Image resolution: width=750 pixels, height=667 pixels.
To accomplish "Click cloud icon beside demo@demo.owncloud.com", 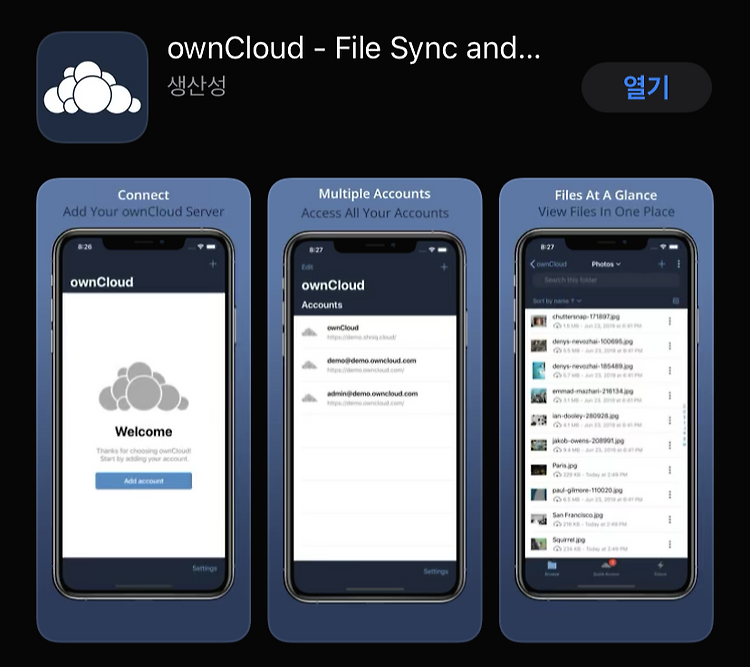I will coord(309,366).
